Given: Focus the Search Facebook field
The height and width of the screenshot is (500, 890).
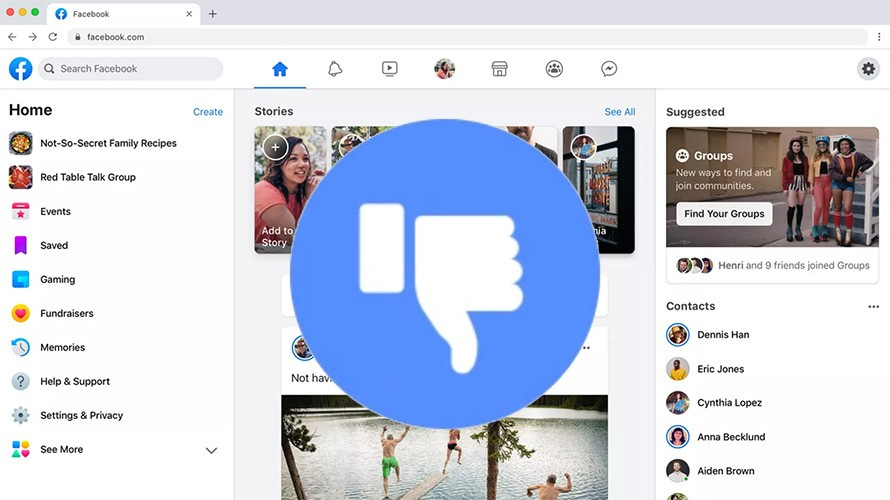Looking at the screenshot, I should (131, 69).
